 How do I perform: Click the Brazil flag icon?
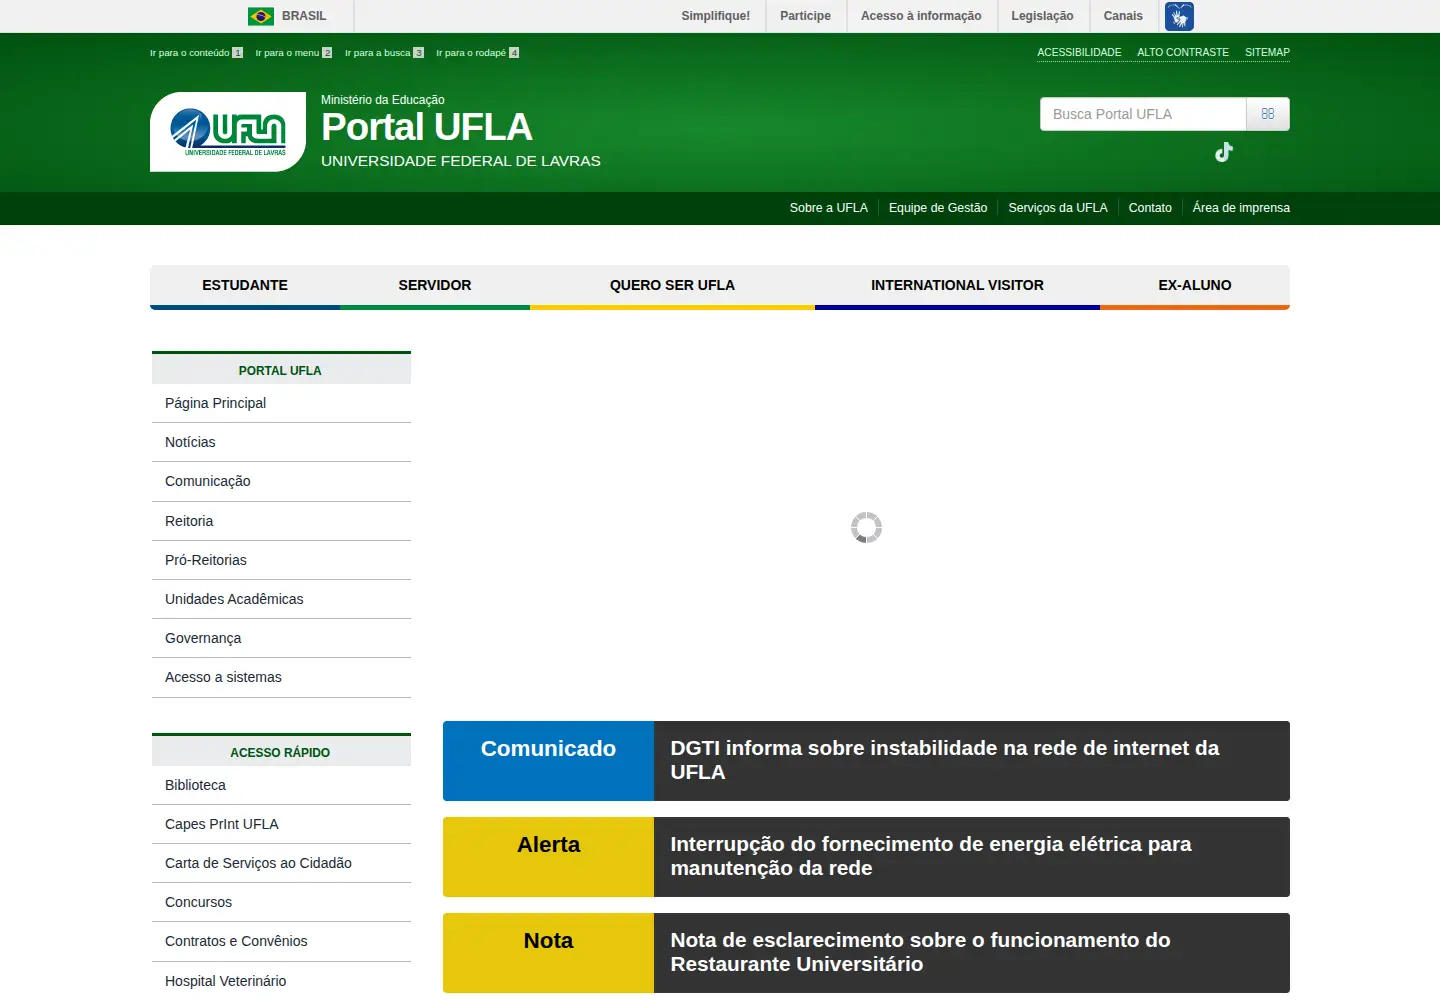click(261, 16)
